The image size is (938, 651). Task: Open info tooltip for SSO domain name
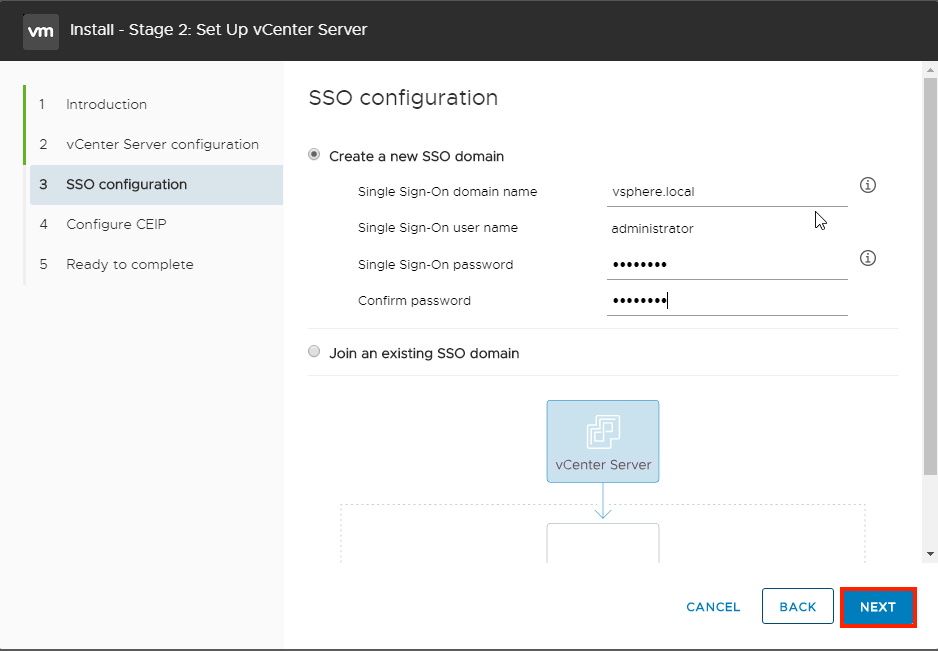pos(867,185)
